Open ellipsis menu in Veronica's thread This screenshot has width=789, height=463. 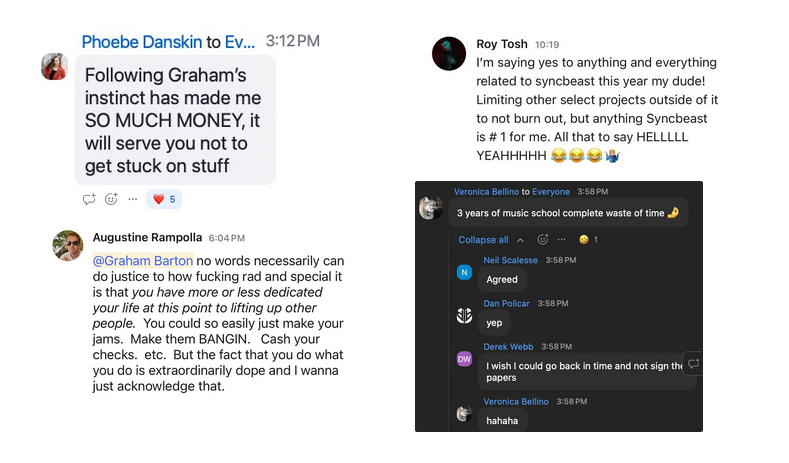point(562,240)
